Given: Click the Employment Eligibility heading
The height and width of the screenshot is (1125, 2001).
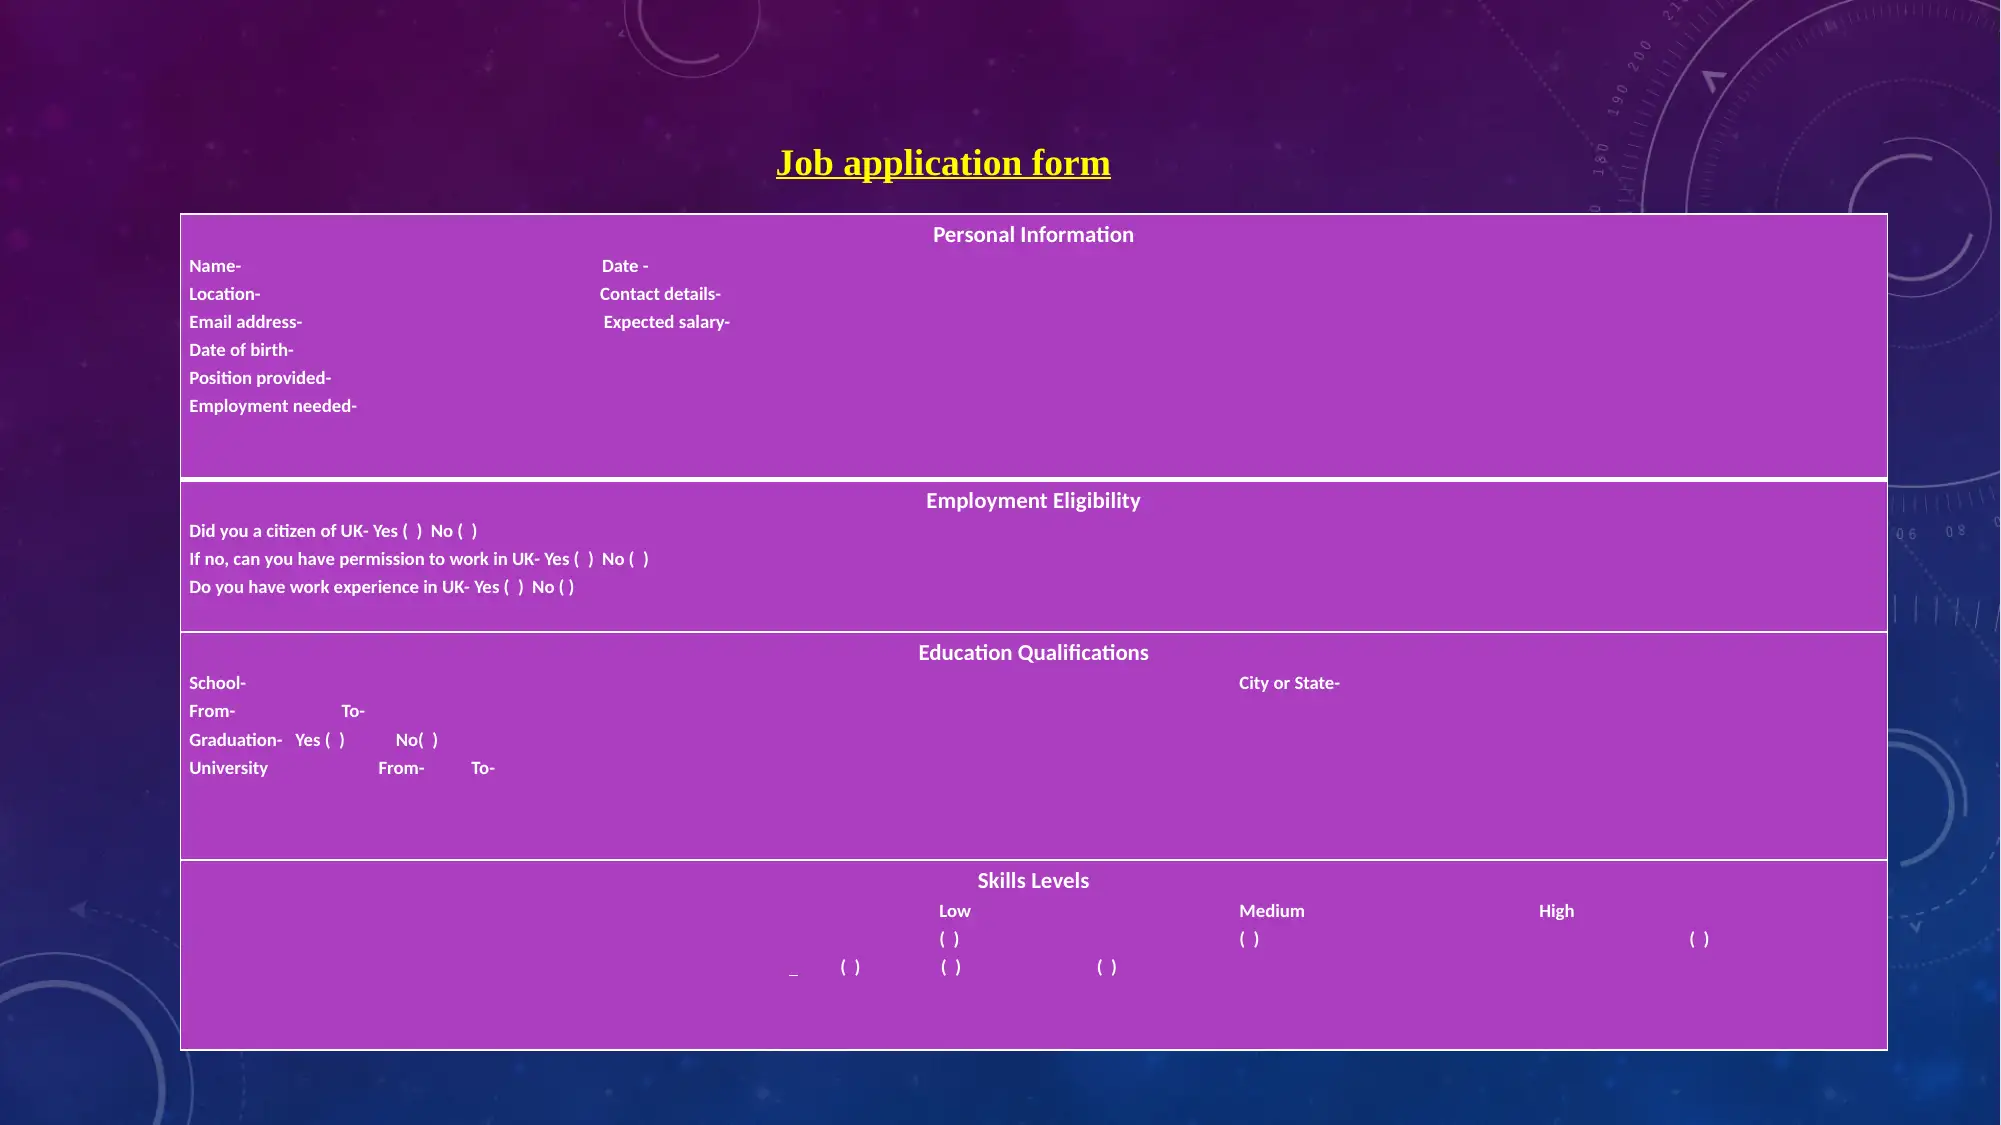Looking at the screenshot, I should coord(1033,501).
